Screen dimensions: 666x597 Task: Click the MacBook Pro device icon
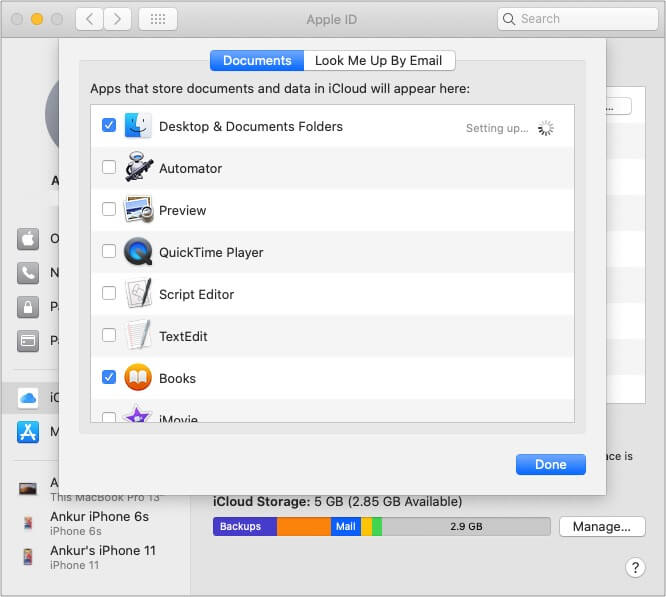(28, 489)
